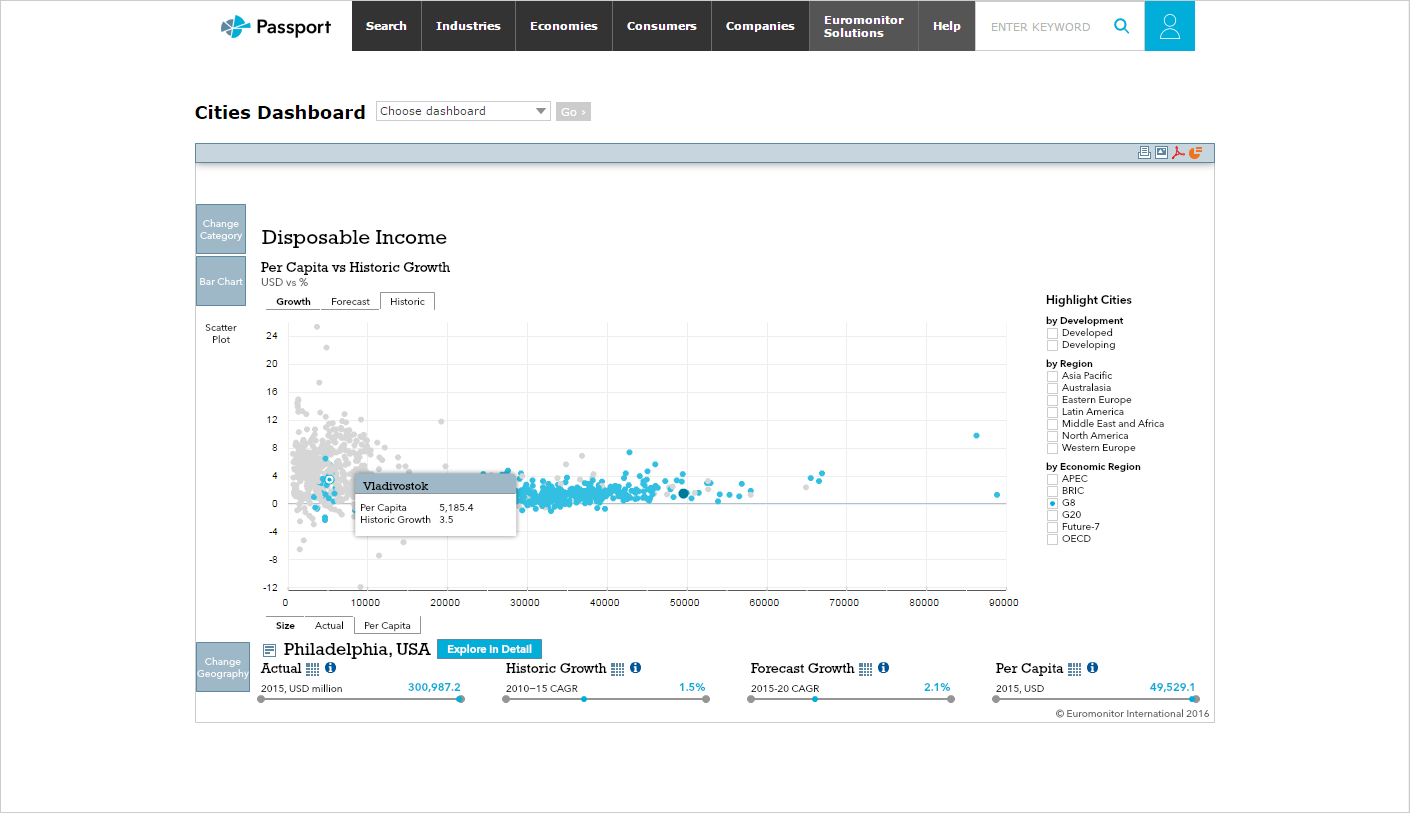Open the chart export icon at top right

point(1194,152)
